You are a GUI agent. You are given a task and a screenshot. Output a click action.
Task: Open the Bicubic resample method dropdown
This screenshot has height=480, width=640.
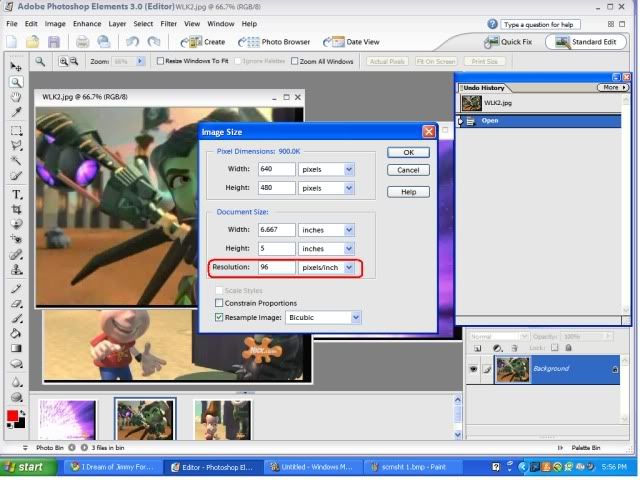[x=355, y=317]
